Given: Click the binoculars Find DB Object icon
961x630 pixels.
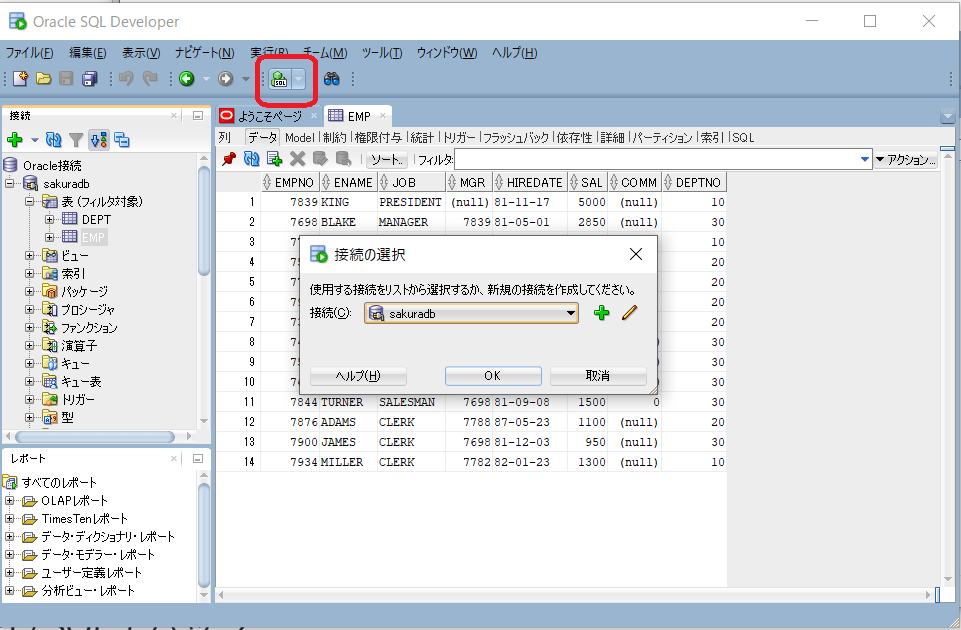Looking at the screenshot, I should point(332,78).
